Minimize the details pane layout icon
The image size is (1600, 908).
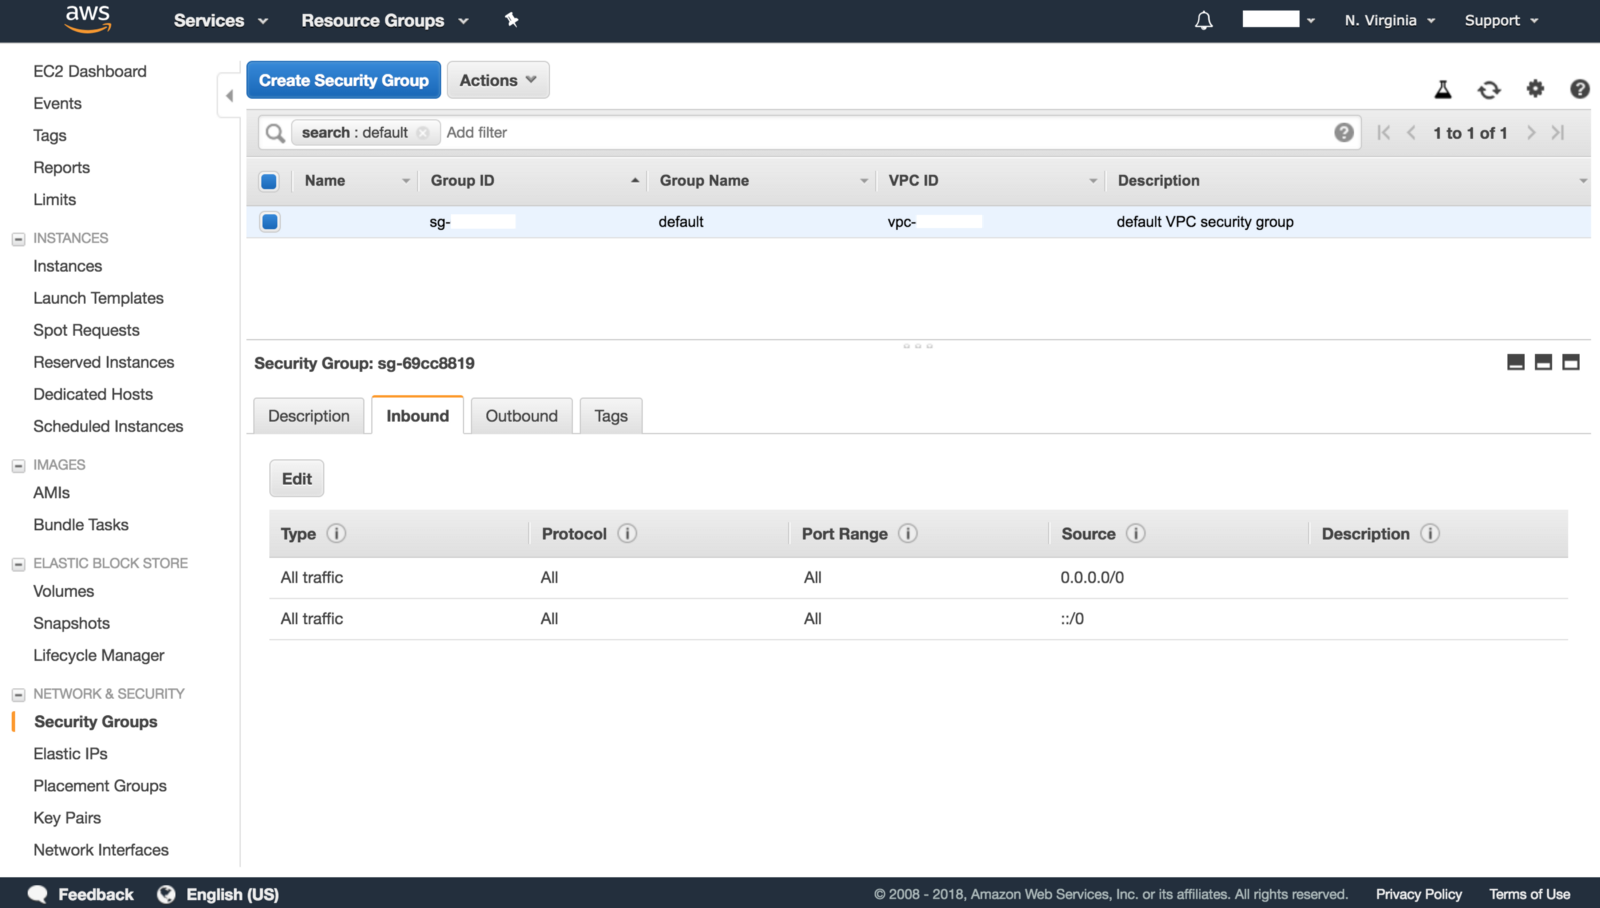point(1516,362)
